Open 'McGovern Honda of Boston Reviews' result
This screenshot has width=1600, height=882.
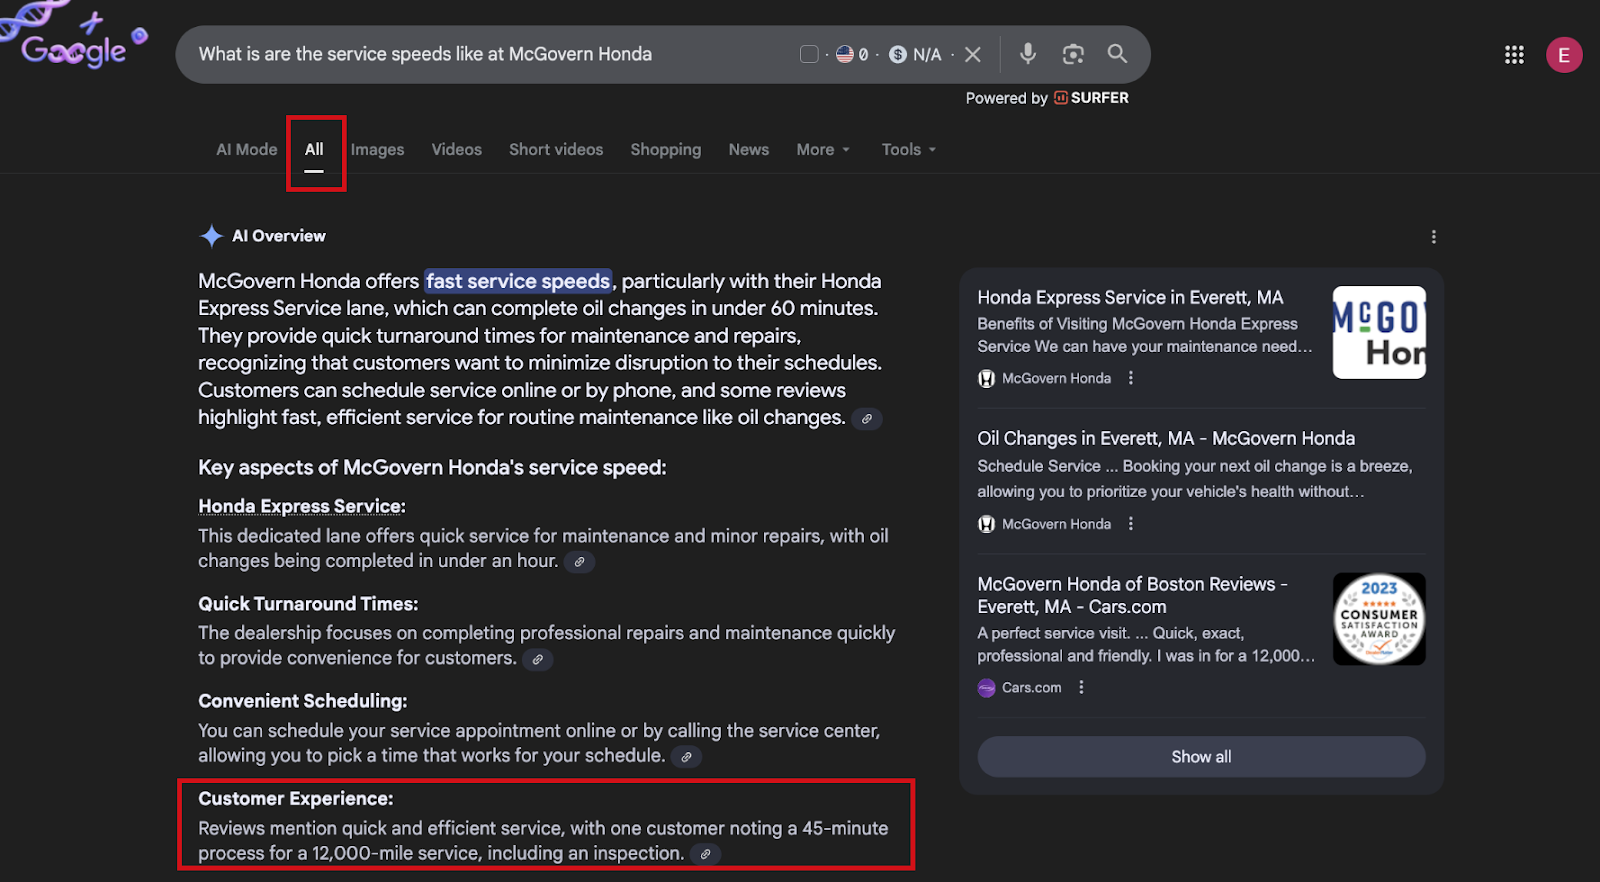(1132, 595)
